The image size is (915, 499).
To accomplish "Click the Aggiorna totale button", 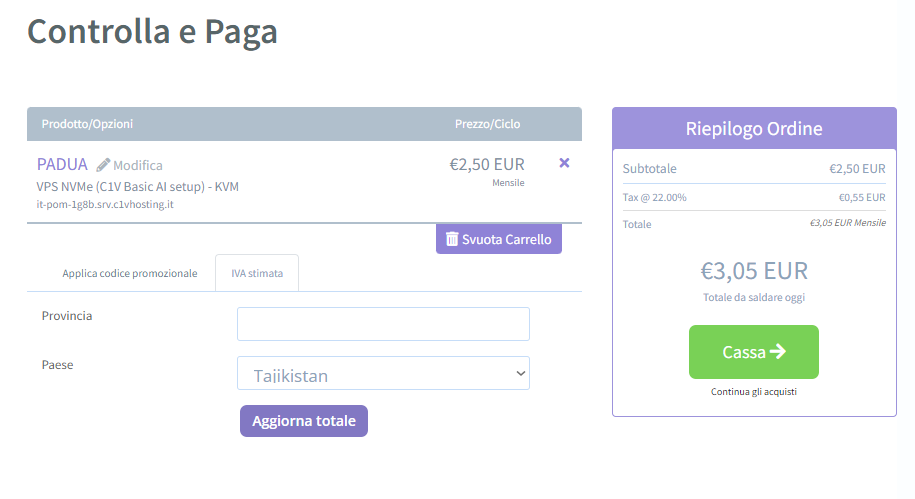I will click(304, 421).
